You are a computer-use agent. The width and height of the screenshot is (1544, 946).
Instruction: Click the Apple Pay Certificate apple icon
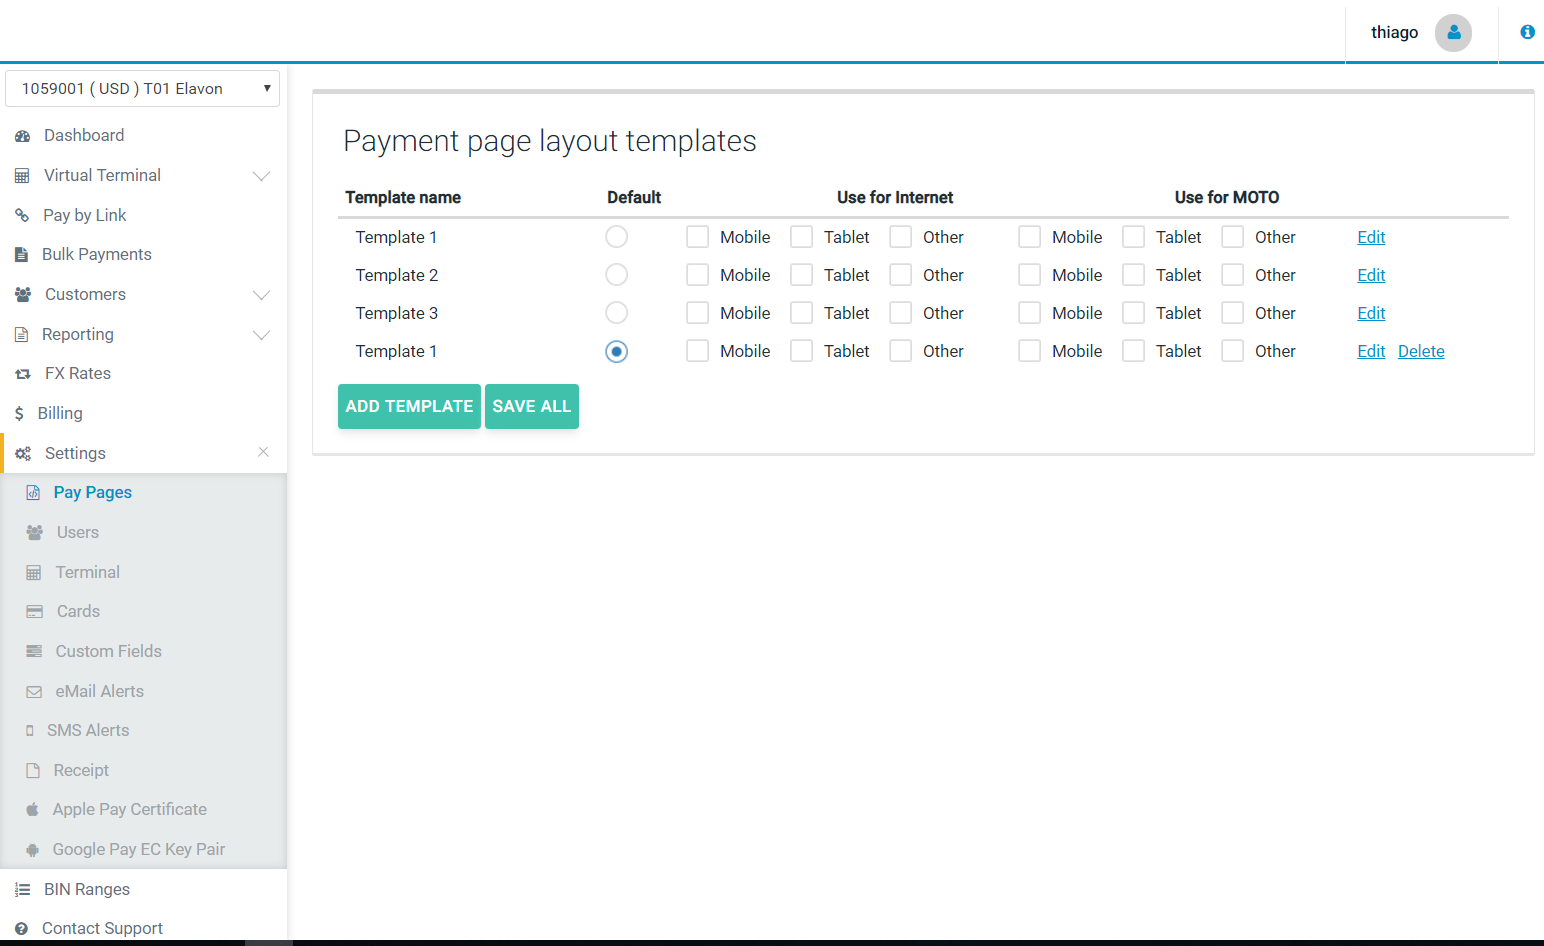pyautogui.click(x=32, y=810)
